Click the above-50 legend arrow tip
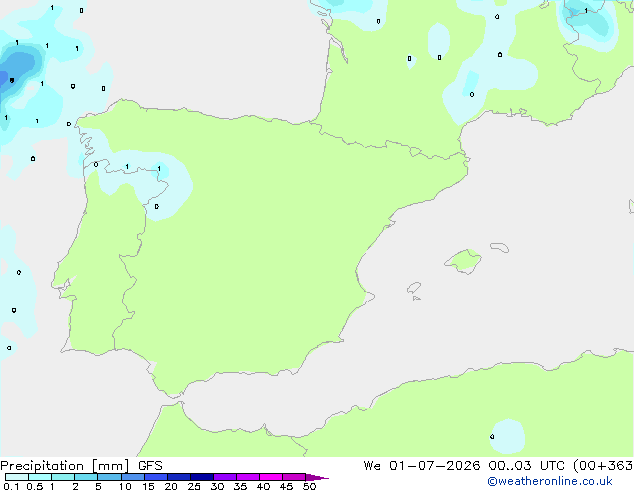The width and height of the screenshot is (634, 490). pos(317,477)
